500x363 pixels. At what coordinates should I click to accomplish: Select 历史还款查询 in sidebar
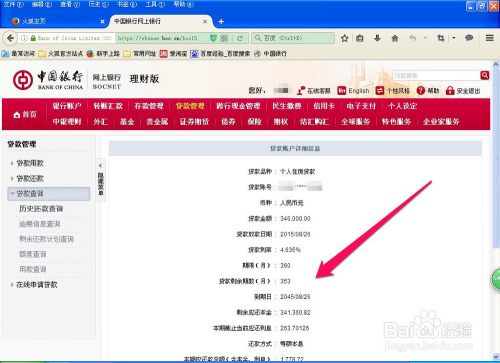coord(41,209)
